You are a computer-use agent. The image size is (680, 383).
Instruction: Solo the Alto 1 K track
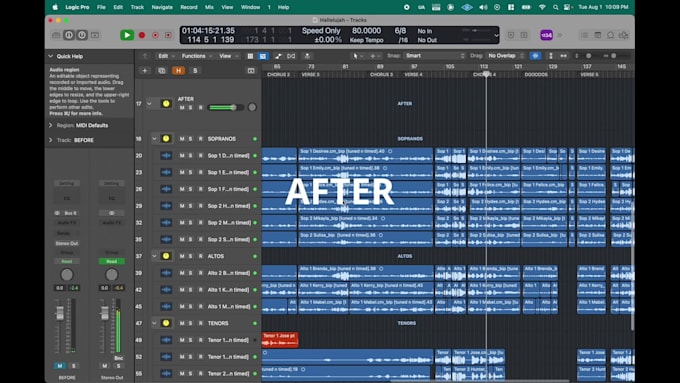coord(190,290)
